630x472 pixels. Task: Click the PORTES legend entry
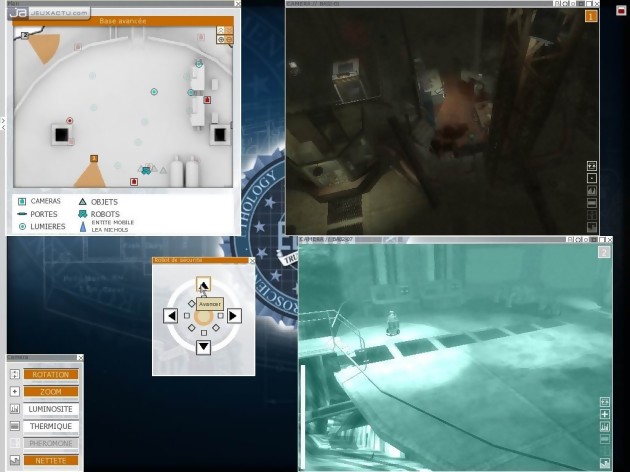38,214
